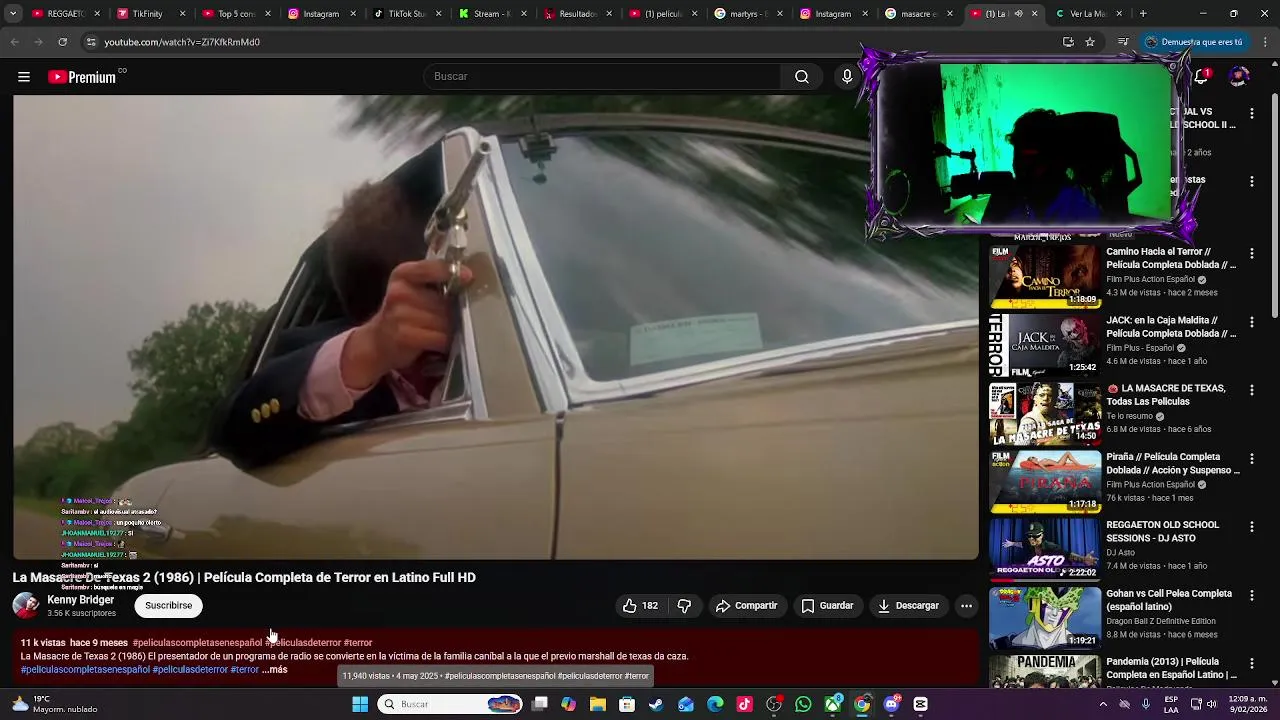Open the Chrome tab search dropdown
Screen dimensions: 1280x720
(x=13, y=14)
